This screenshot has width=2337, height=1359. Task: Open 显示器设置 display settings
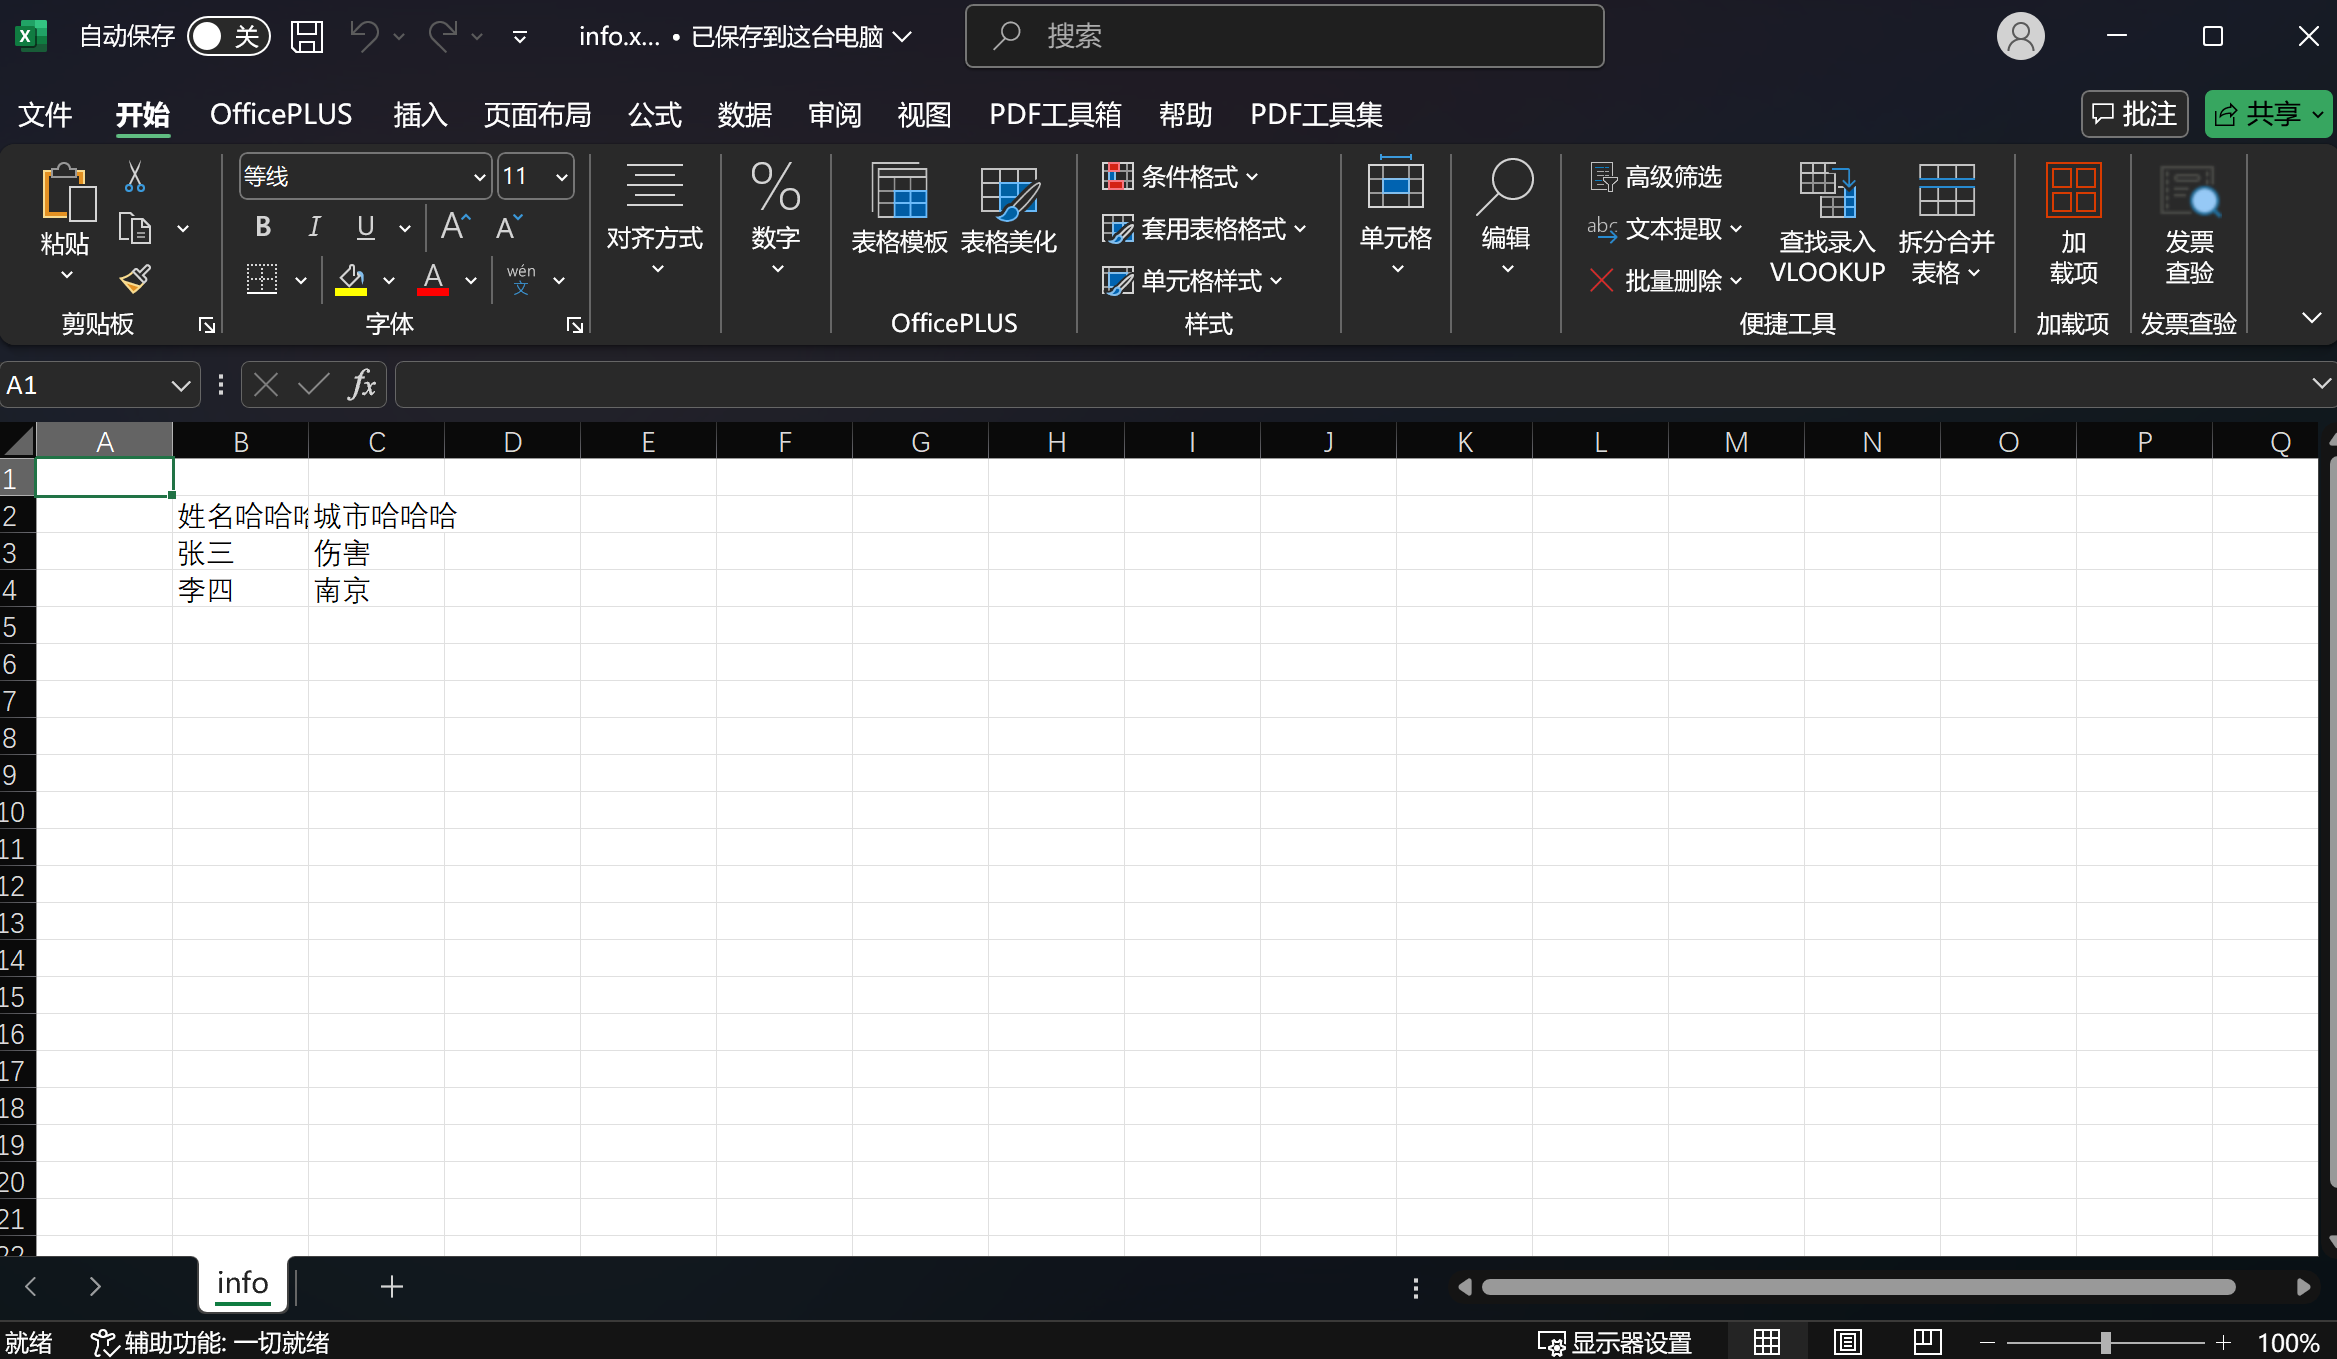coord(1614,1342)
